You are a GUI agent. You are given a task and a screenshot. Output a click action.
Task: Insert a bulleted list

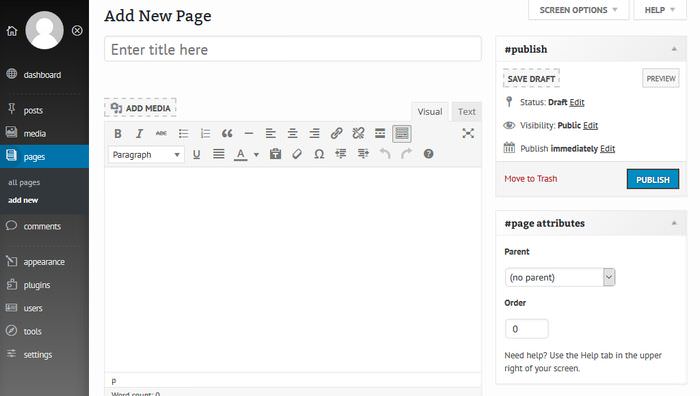tap(183, 133)
